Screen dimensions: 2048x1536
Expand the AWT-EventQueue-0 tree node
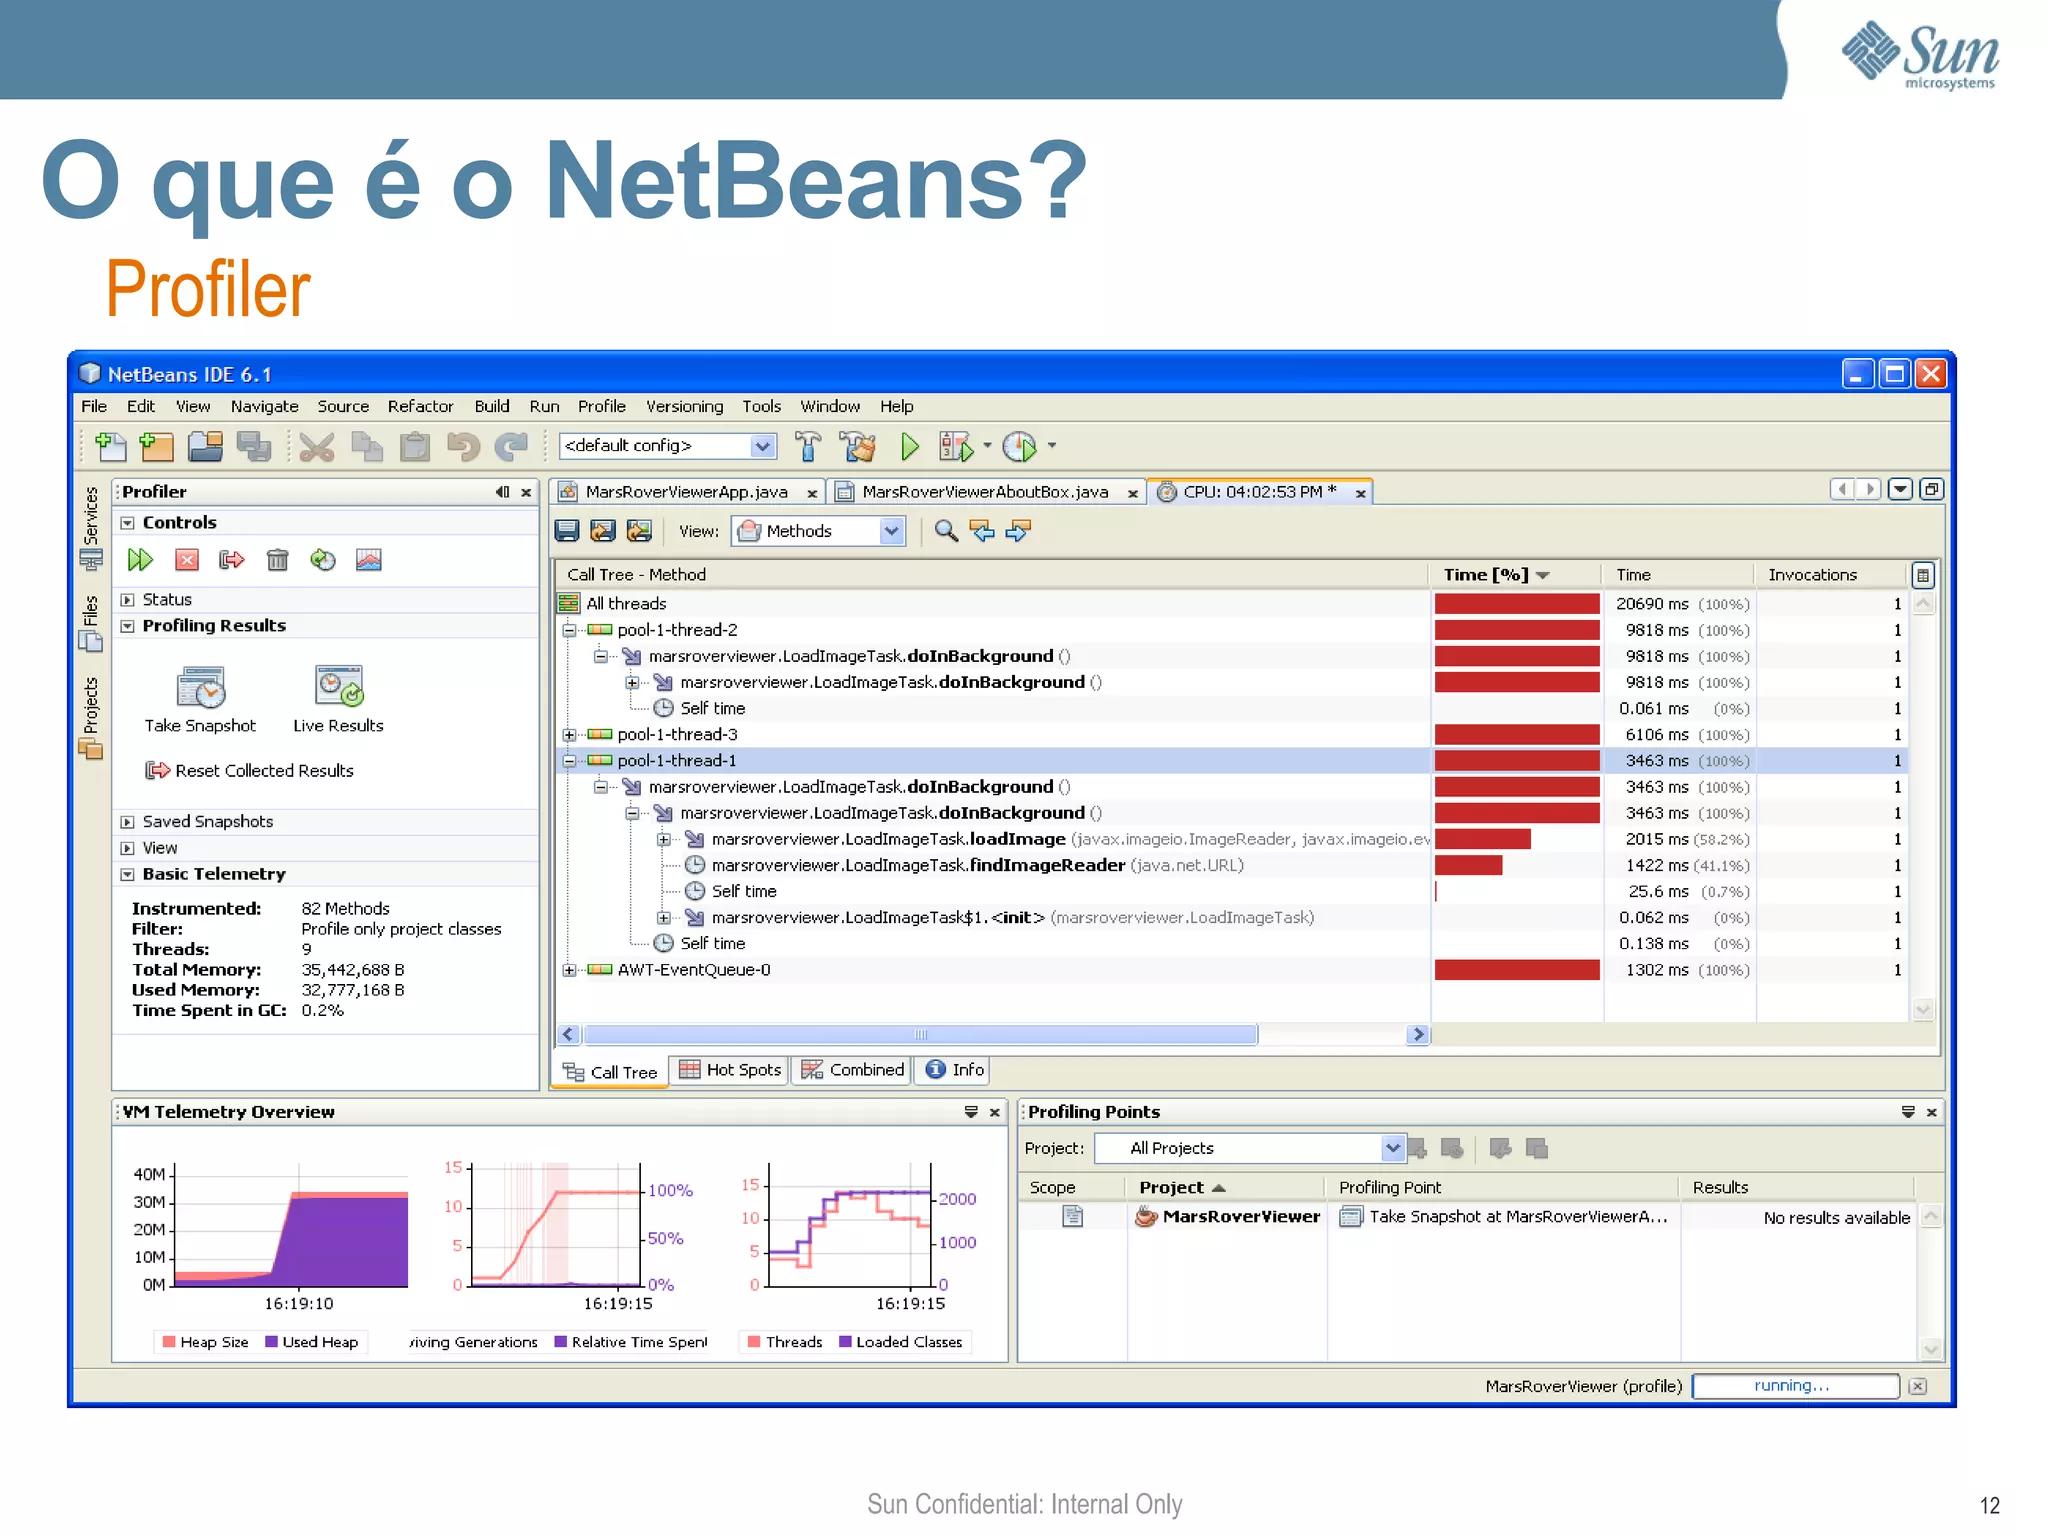569,970
